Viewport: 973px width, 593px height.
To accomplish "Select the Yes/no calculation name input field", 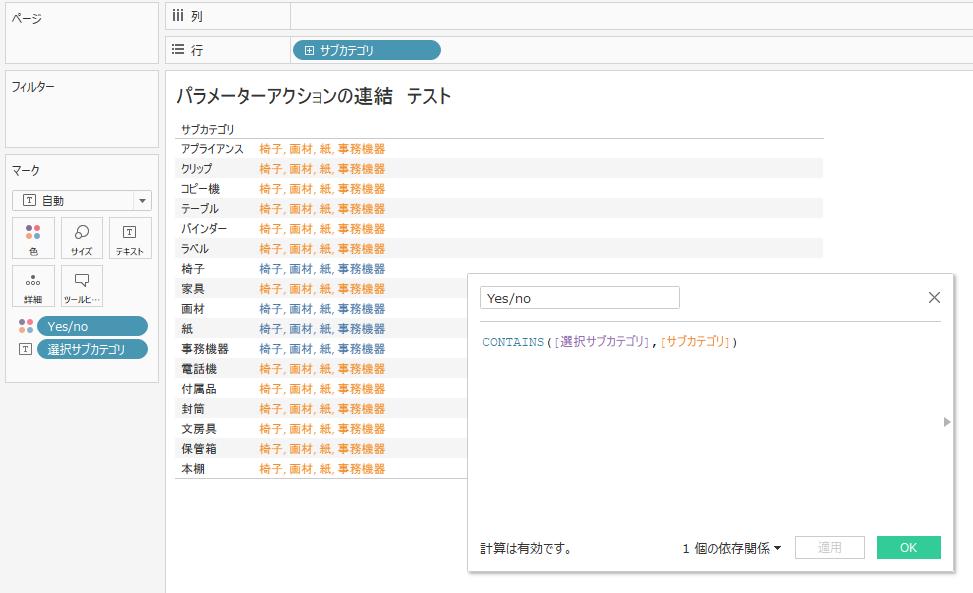I will point(579,297).
